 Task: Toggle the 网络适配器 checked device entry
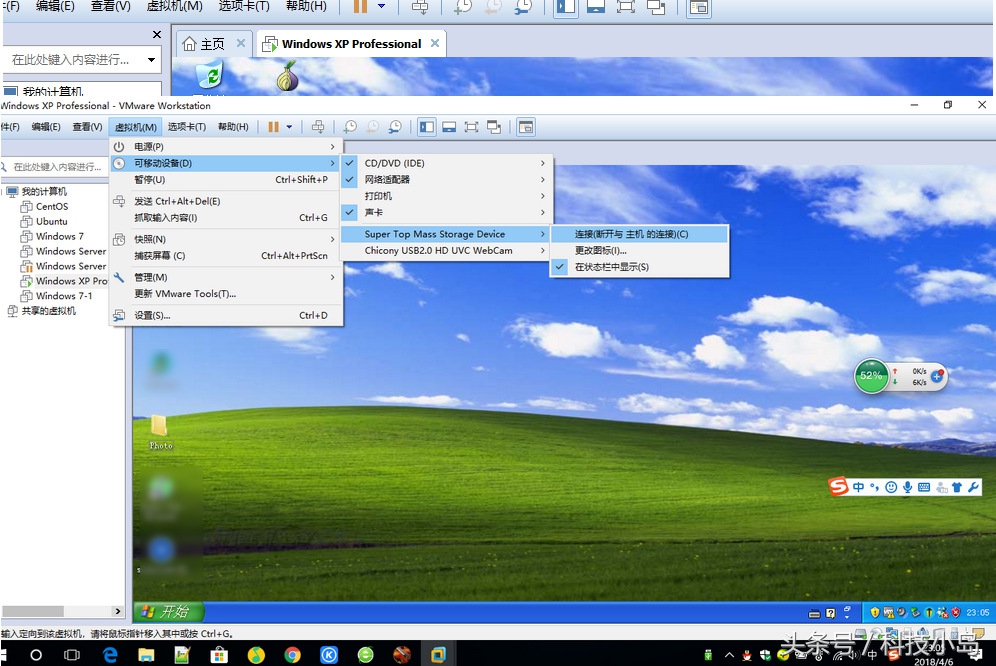[447, 180]
